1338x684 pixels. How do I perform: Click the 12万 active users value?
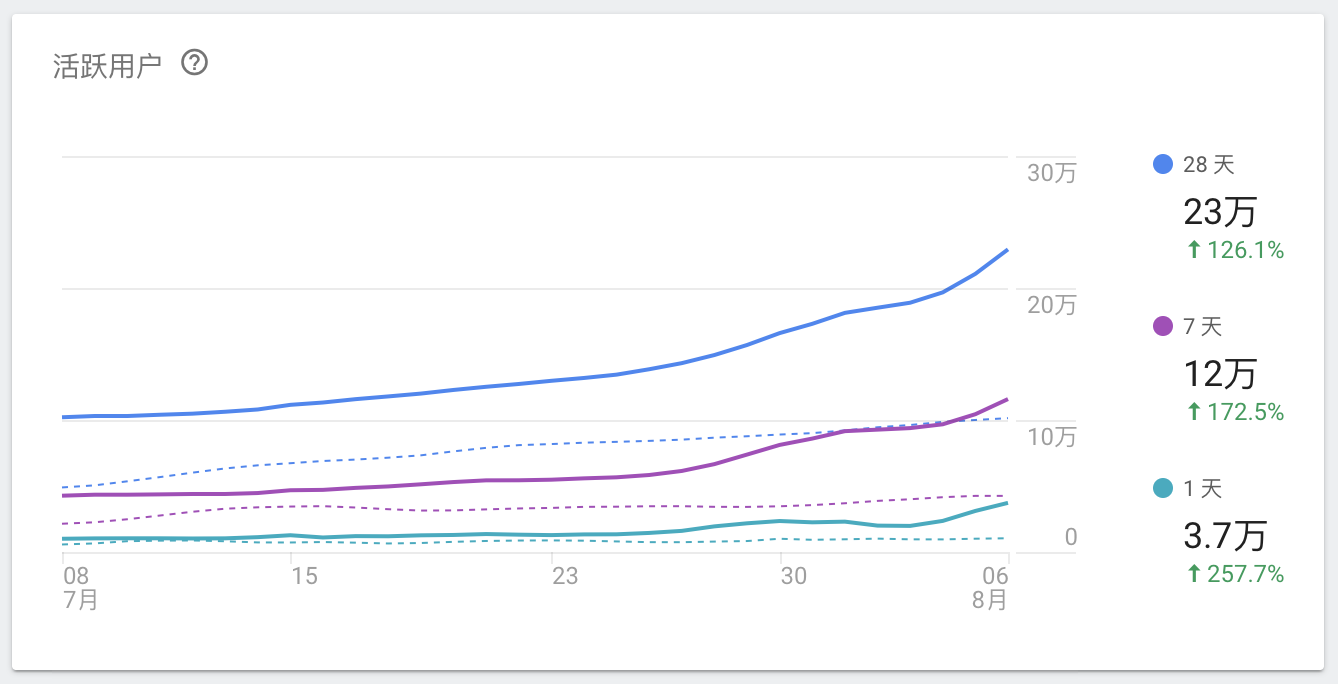pos(1220,373)
